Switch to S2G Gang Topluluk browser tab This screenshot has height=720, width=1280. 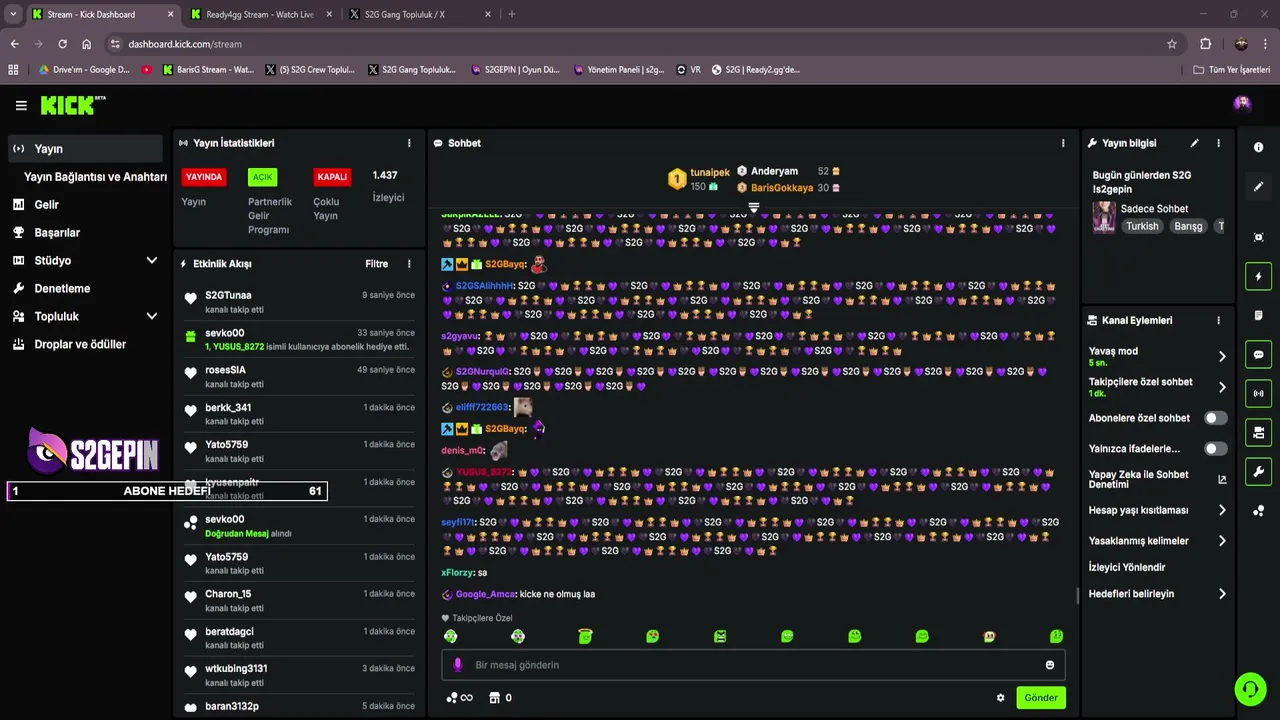[420, 14]
